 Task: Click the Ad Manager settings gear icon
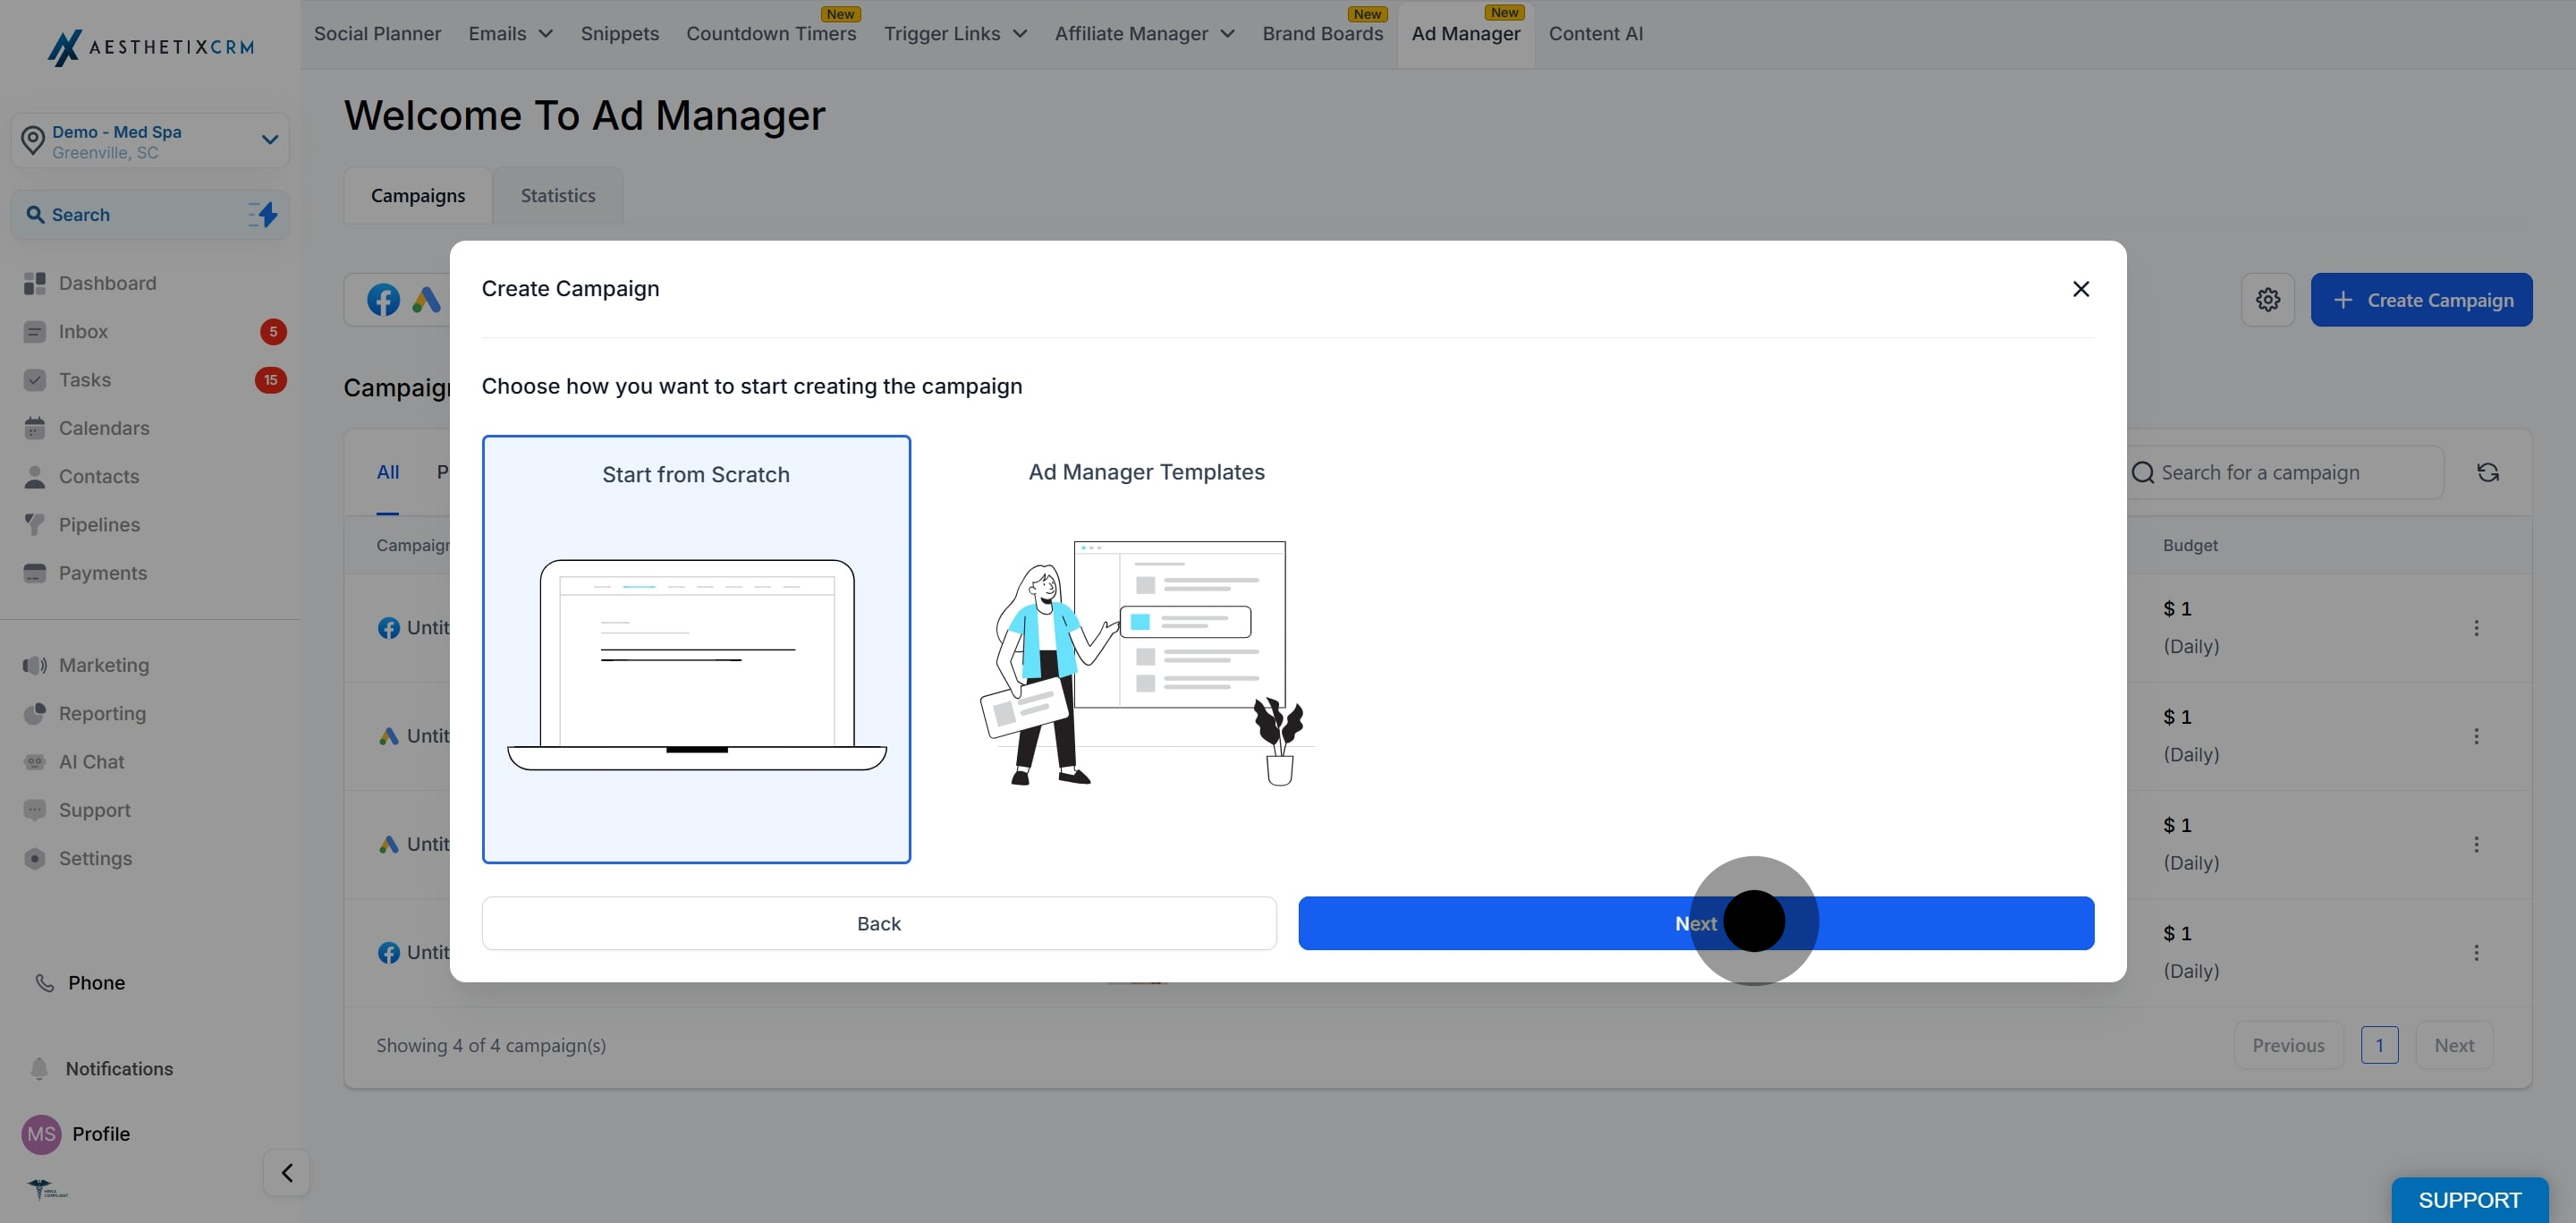click(x=2267, y=300)
